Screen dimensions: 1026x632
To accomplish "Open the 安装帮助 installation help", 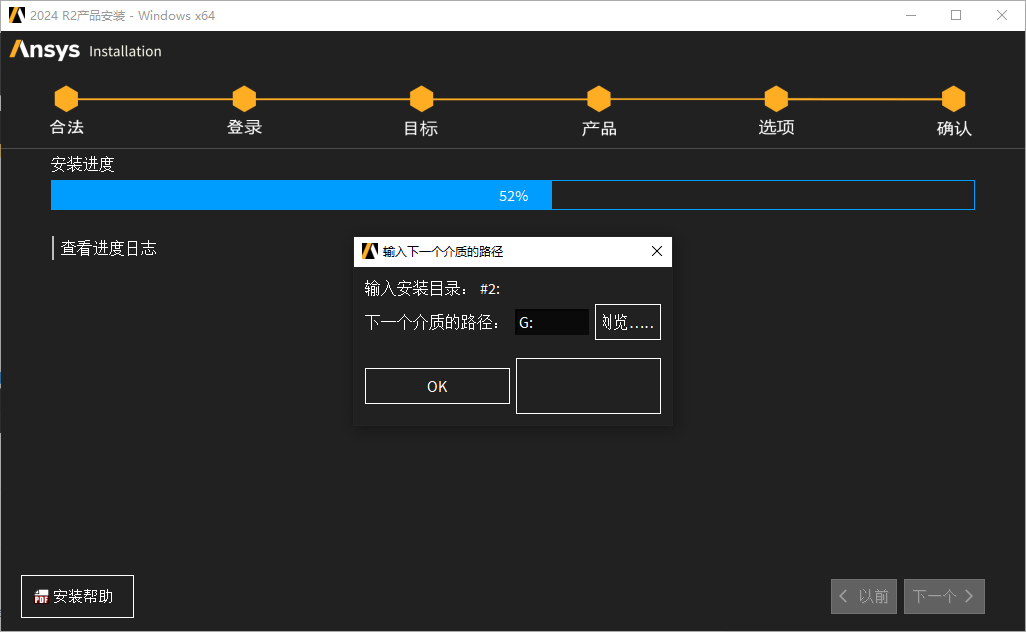I will pos(77,596).
